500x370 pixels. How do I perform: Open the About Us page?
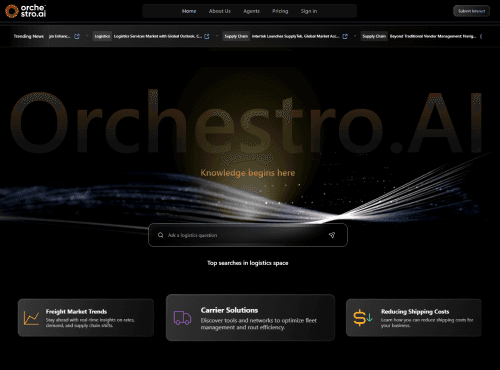pos(220,11)
